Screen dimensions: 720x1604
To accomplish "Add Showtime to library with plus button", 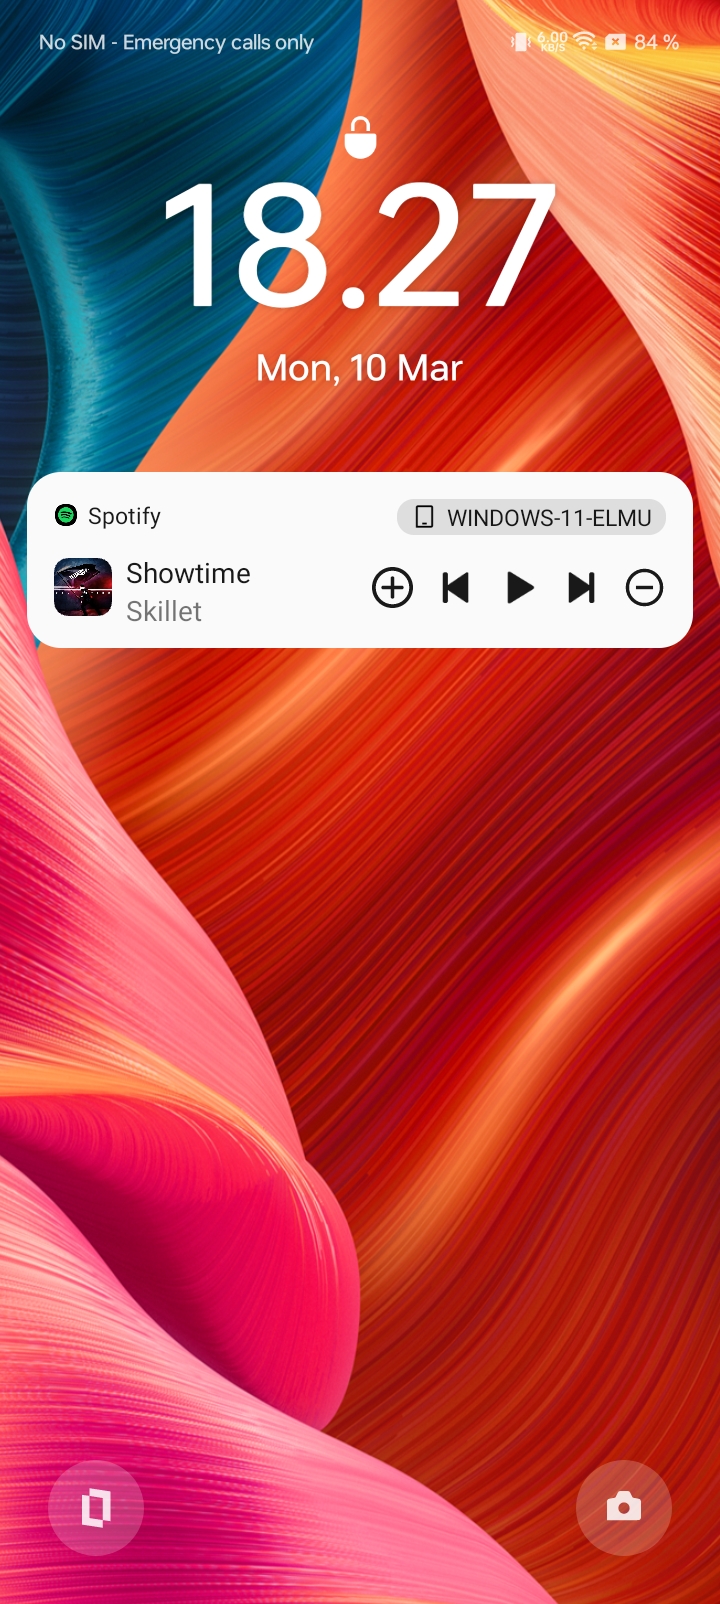I will pyautogui.click(x=392, y=588).
